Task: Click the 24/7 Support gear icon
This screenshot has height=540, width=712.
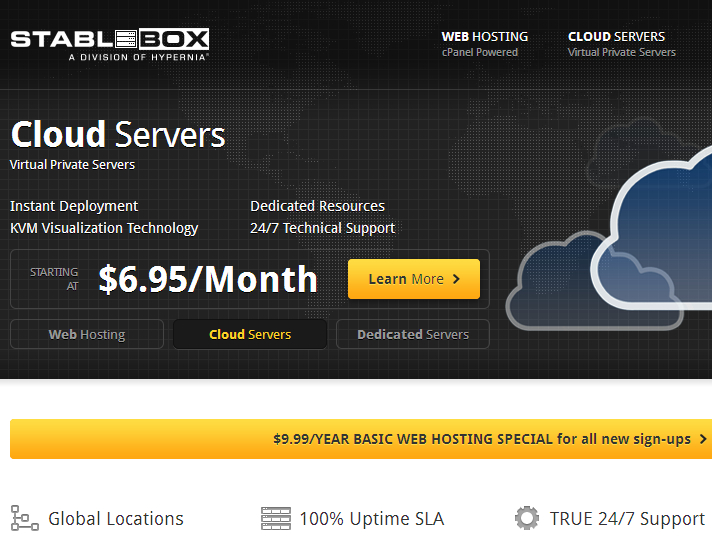Action: pyautogui.click(x=527, y=518)
